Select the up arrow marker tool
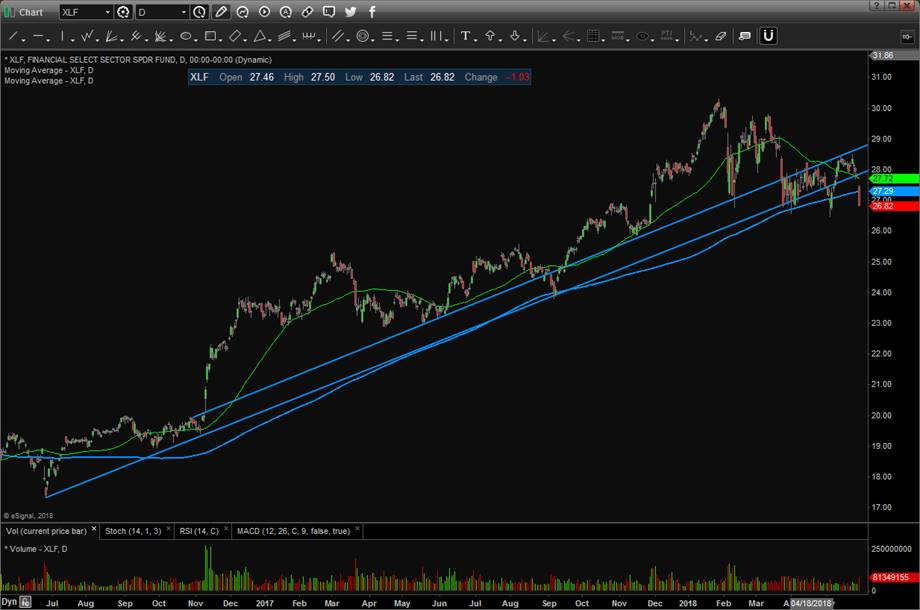 pos(490,36)
